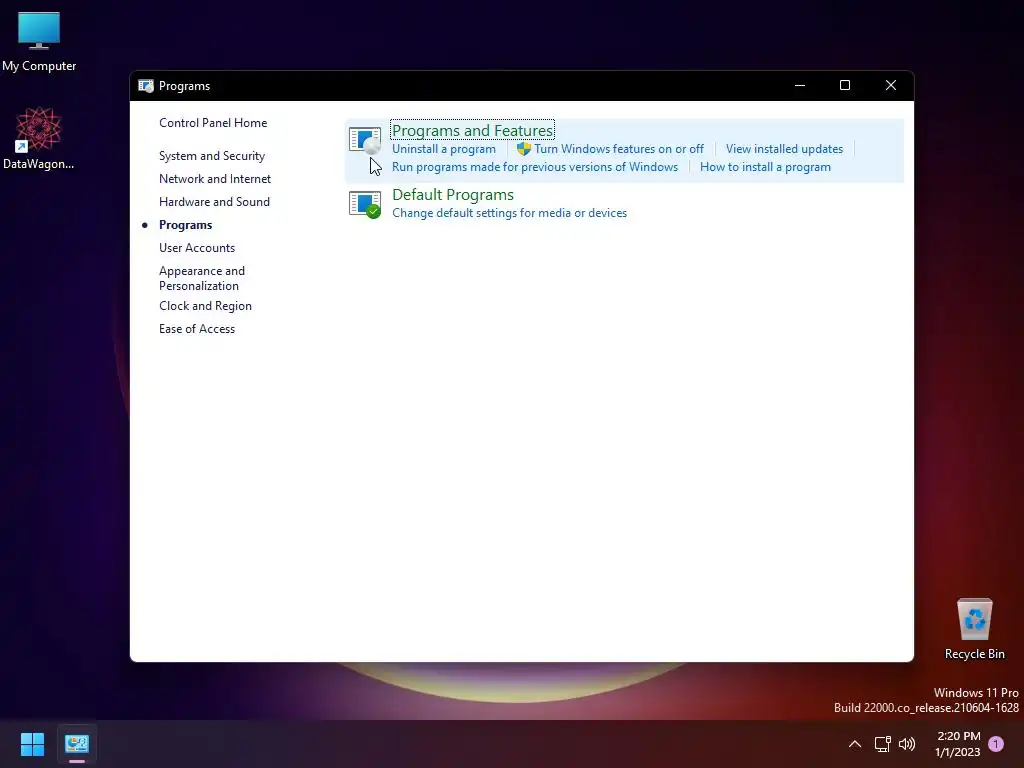
Task: Maximize the Programs window
Action: click(x=844, y=86)
